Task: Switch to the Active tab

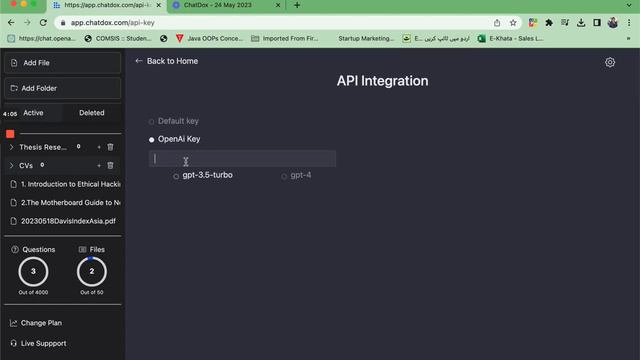Action: click(33, 113)
